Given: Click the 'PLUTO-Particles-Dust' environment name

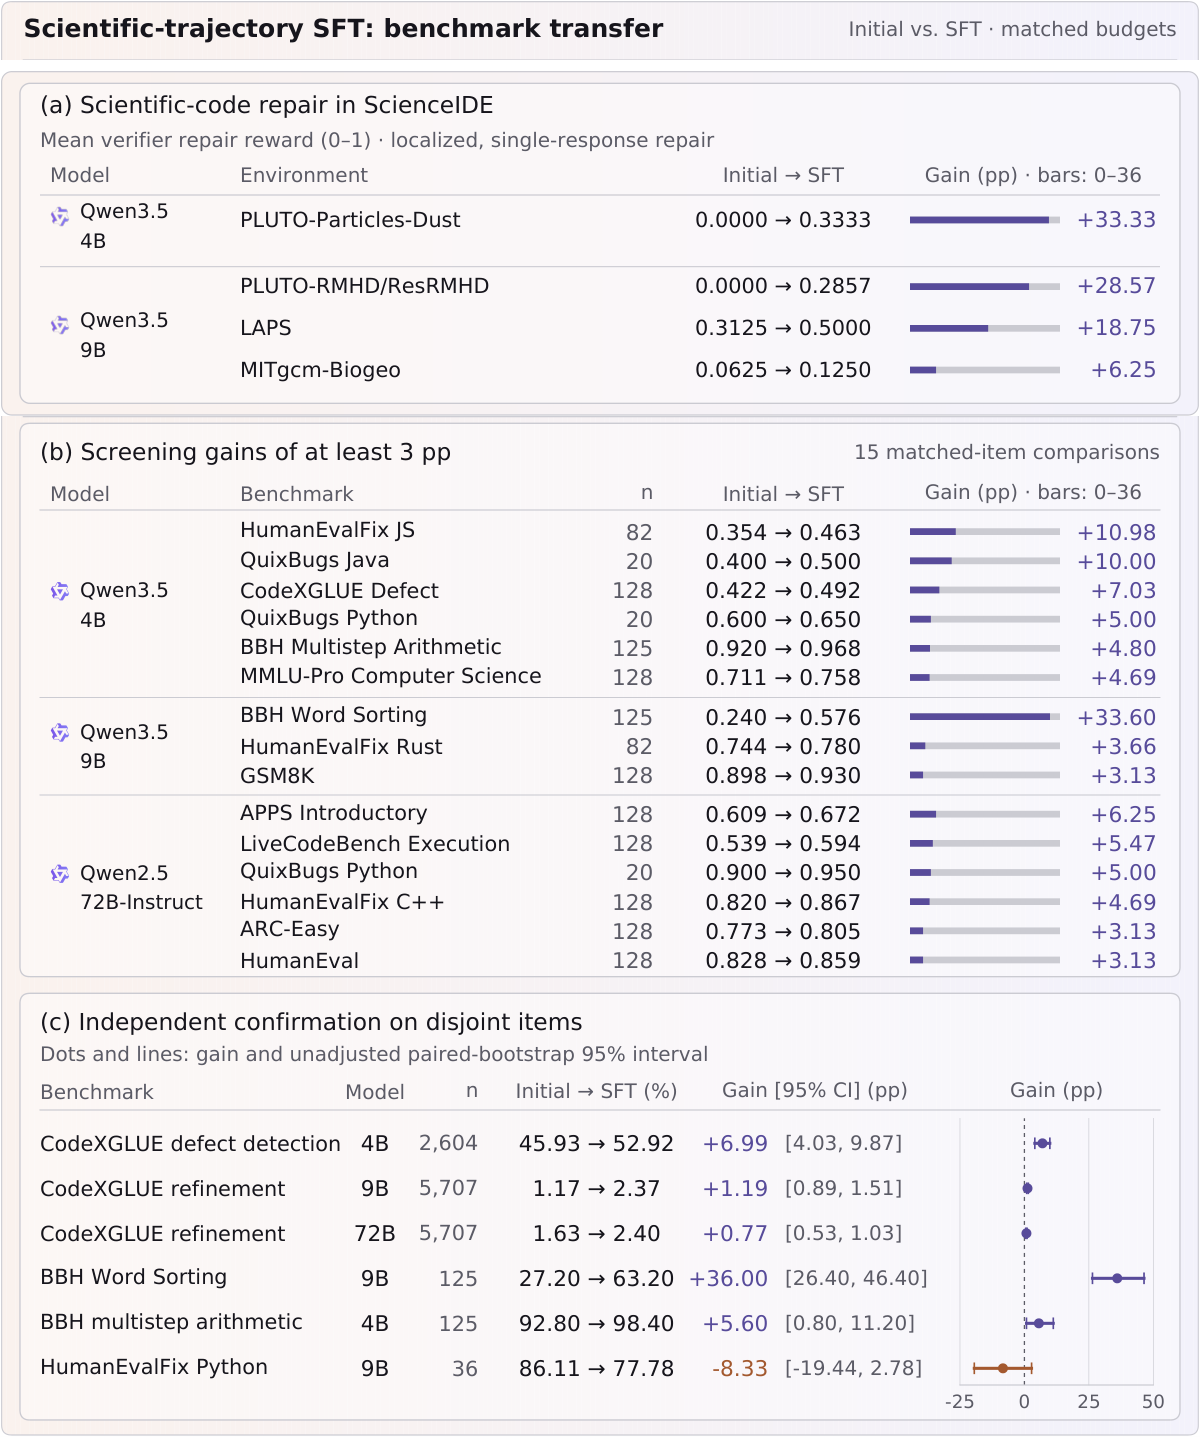Looking at the screenshot, I should [350, 220].
